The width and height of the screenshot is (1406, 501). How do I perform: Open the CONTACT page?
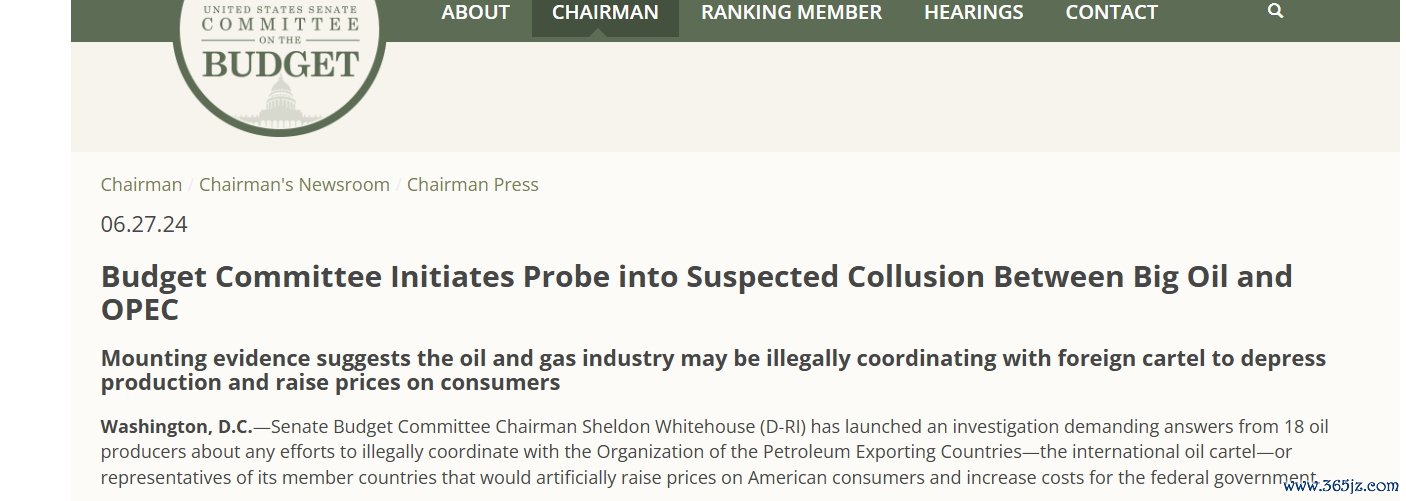pos(1111,13)
